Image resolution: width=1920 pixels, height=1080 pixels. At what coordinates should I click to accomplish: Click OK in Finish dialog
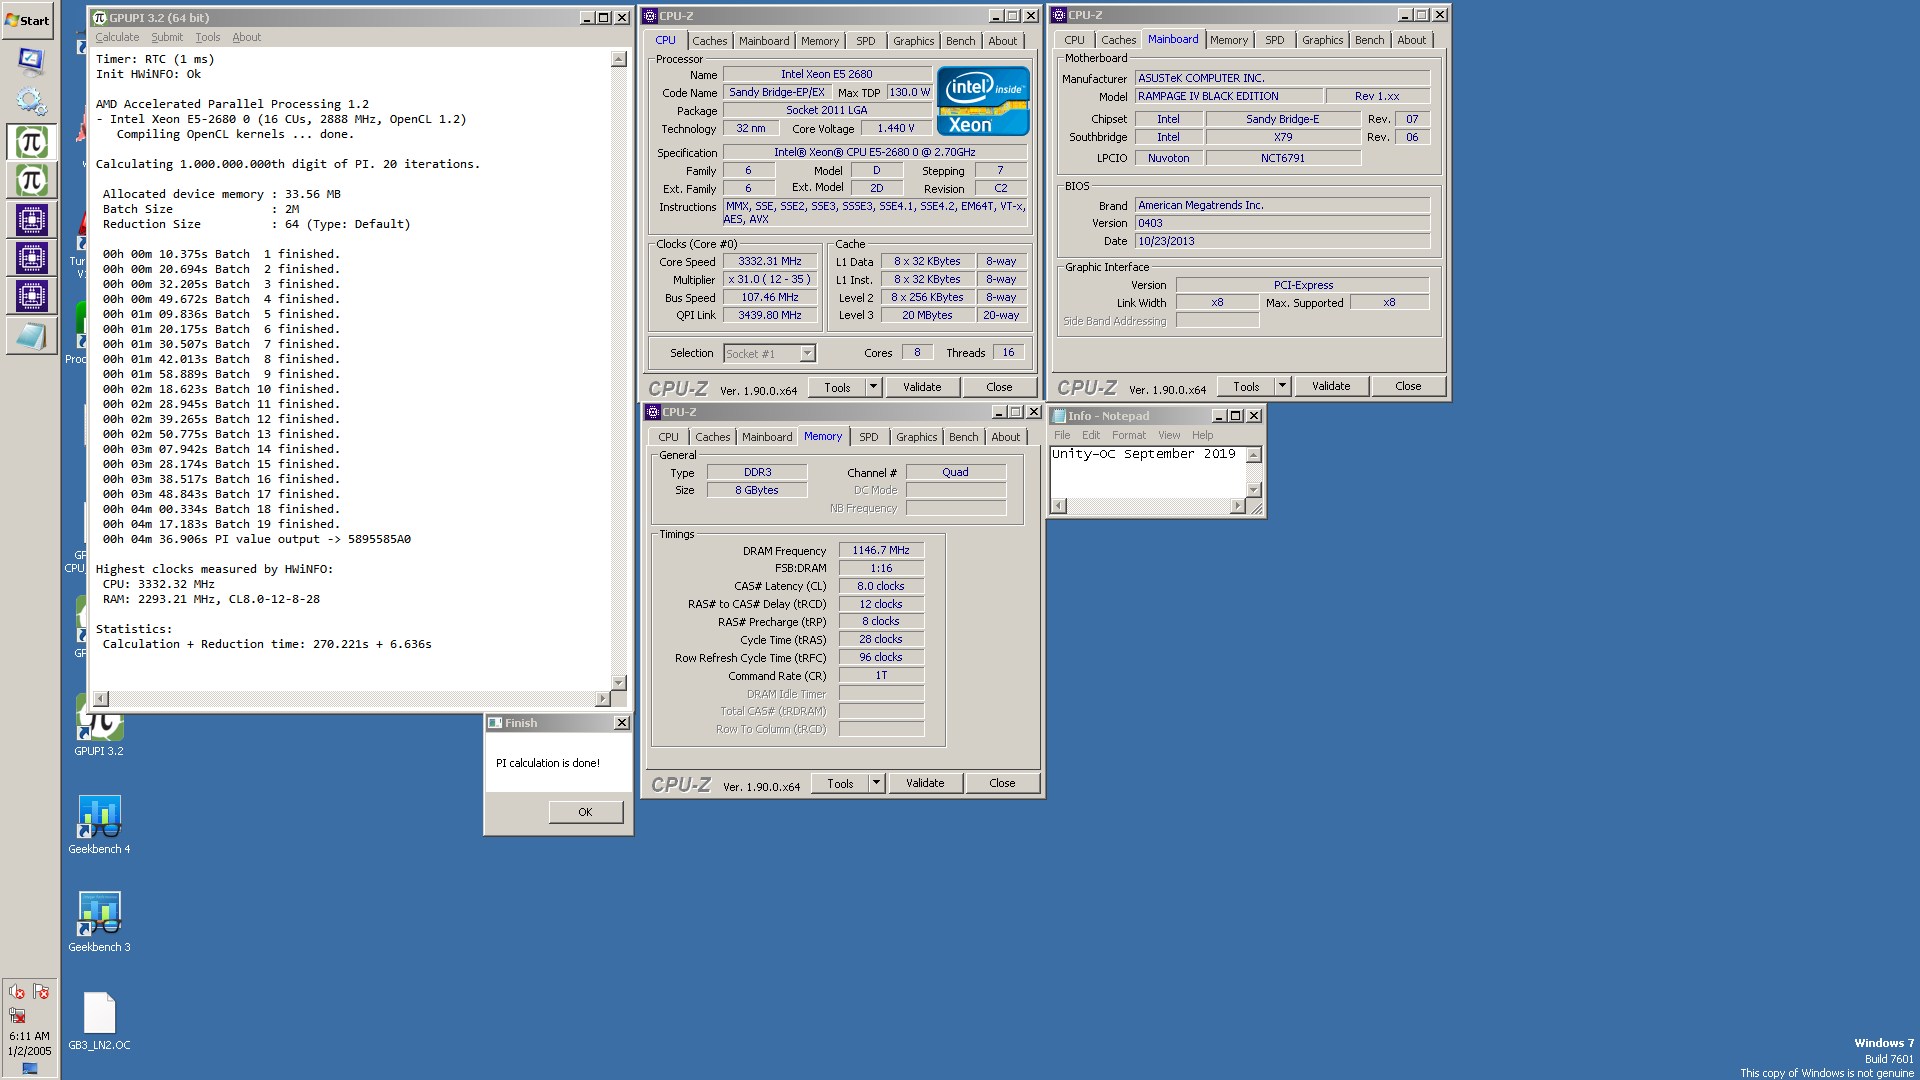(585, 812)
